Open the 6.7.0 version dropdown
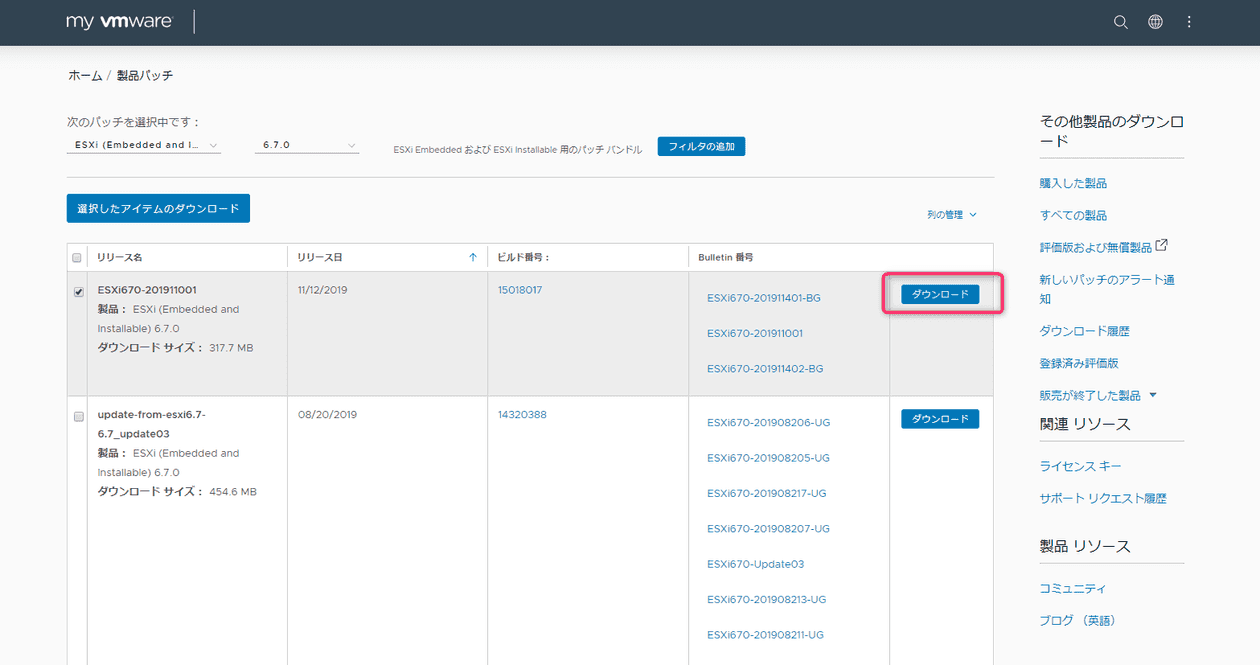1260x665 pixels. [x=306, y=145]
